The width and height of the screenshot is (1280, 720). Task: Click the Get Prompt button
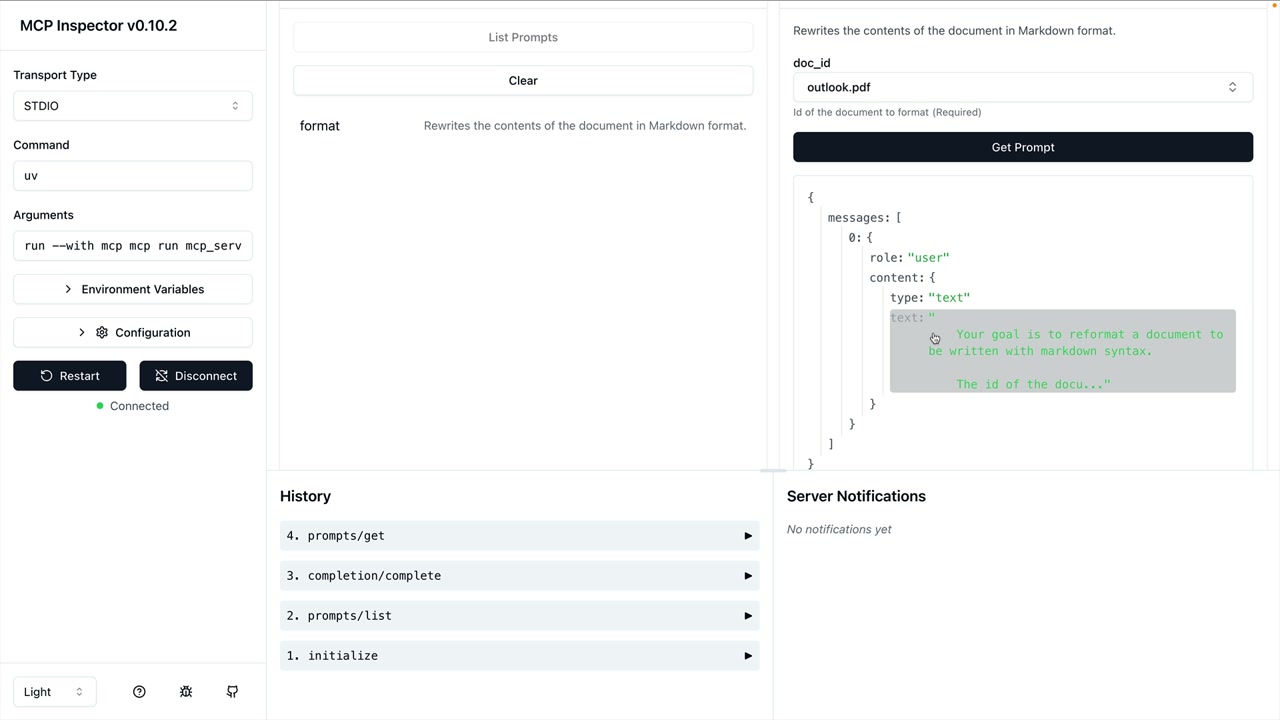tap(1022, 147)
